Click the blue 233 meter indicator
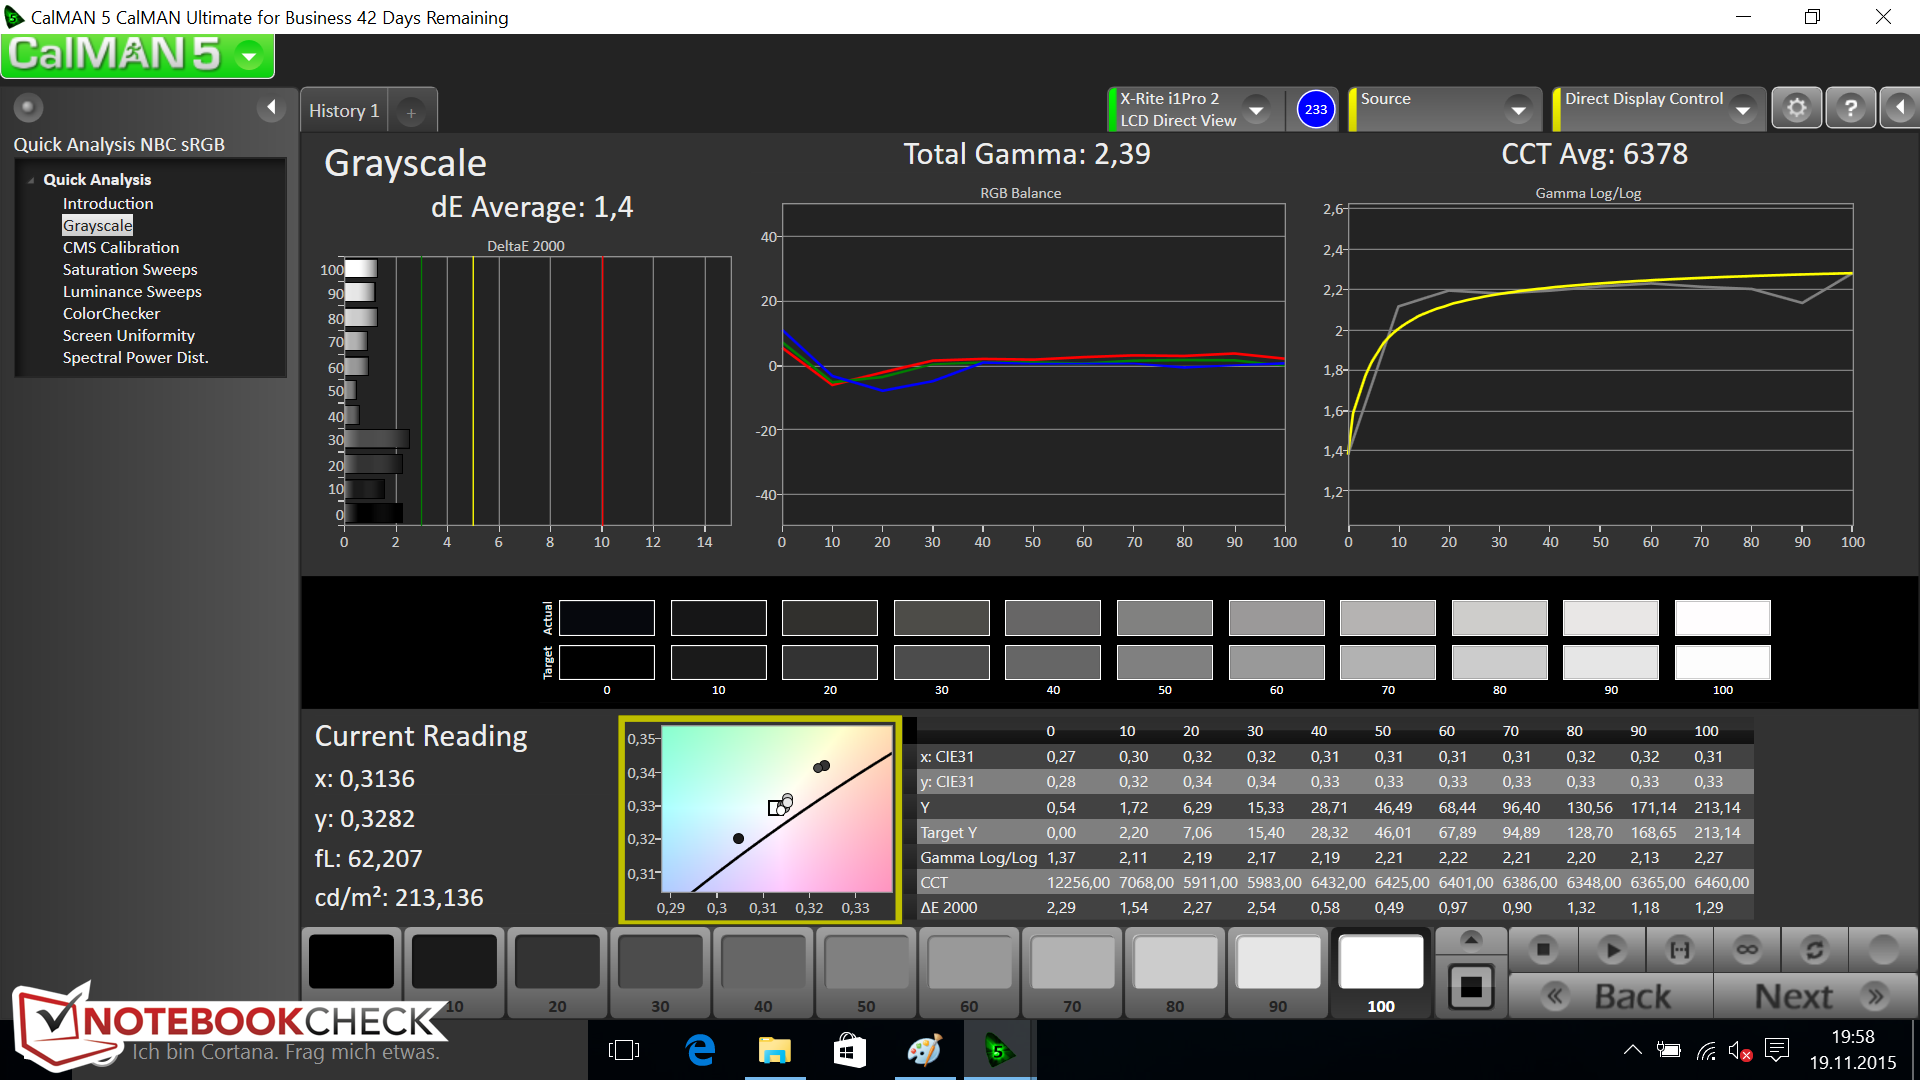This screenshot has height=1080, width=1920. pyautogui.click(x=1316, y=109)
